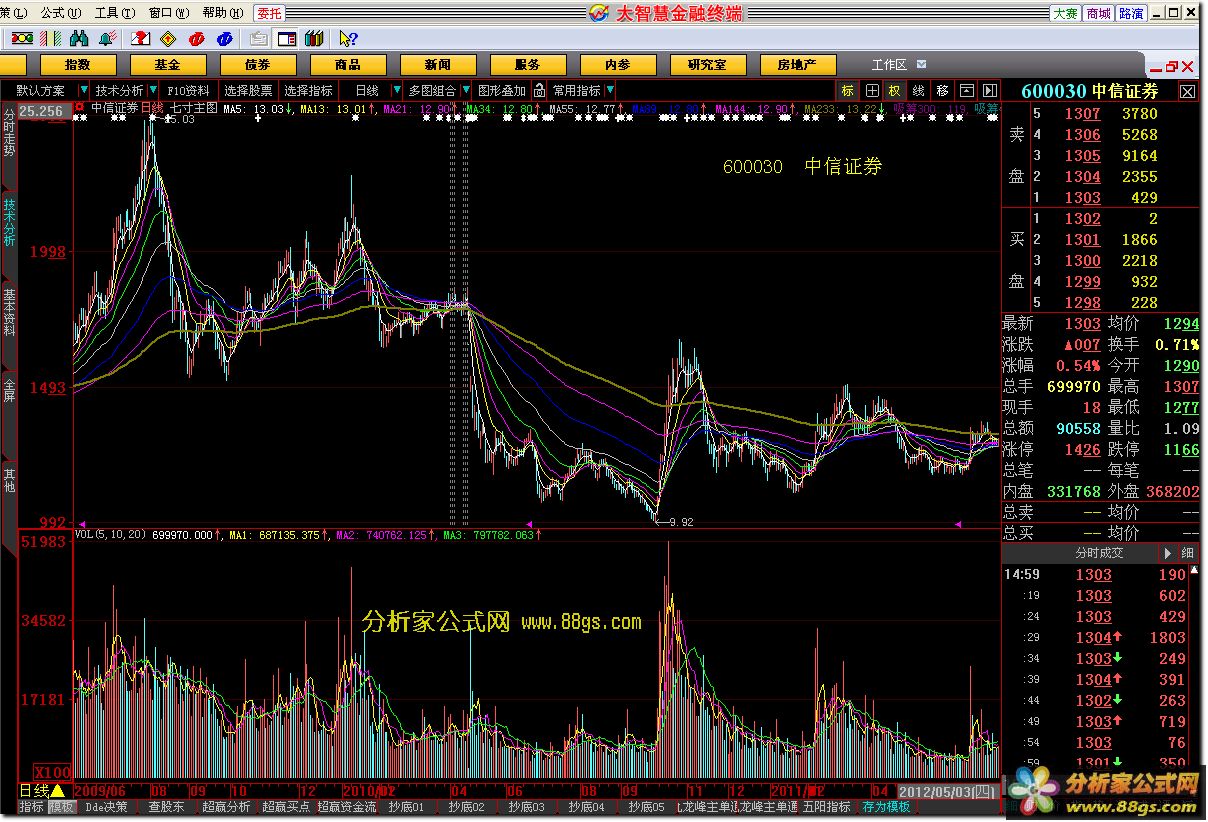This screenshot has height=822, width=1208.
Task: Click the 图形叠加 button
Action: click(501, 90)
